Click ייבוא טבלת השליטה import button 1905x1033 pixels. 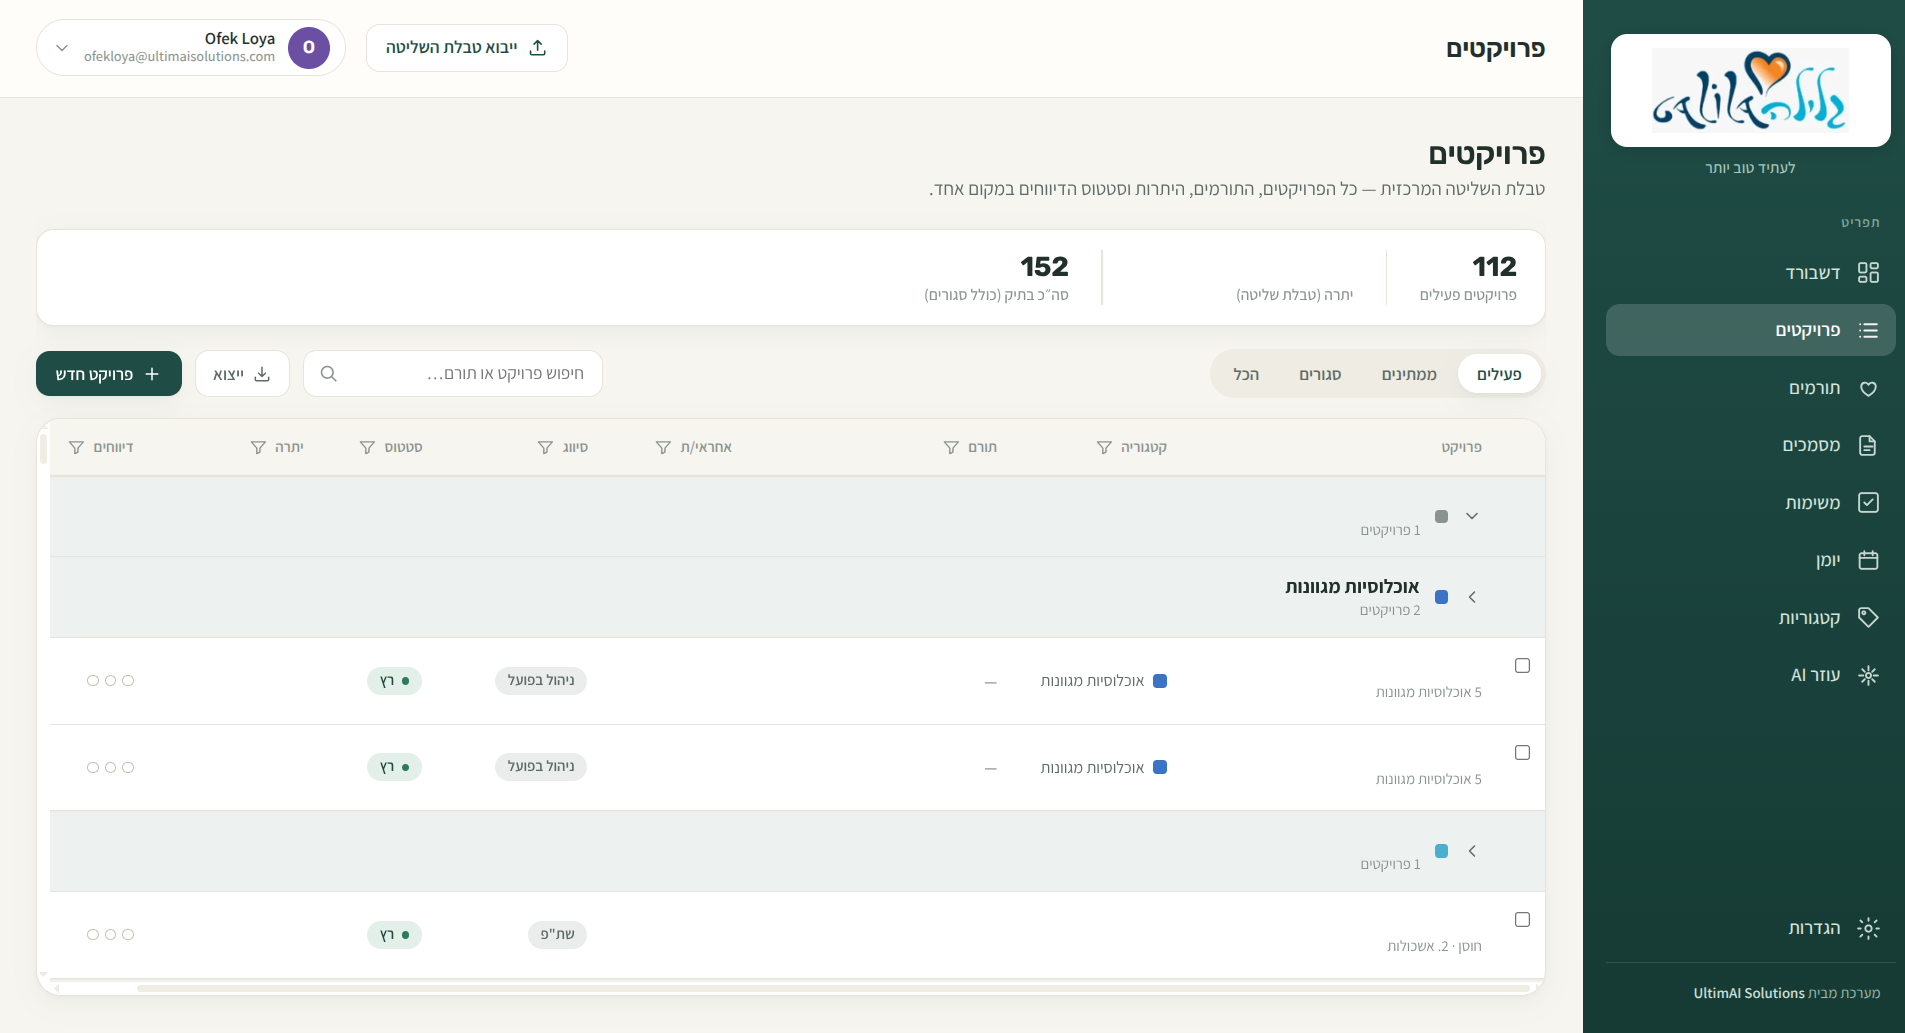pyautogui.click(x=467, y=48)
